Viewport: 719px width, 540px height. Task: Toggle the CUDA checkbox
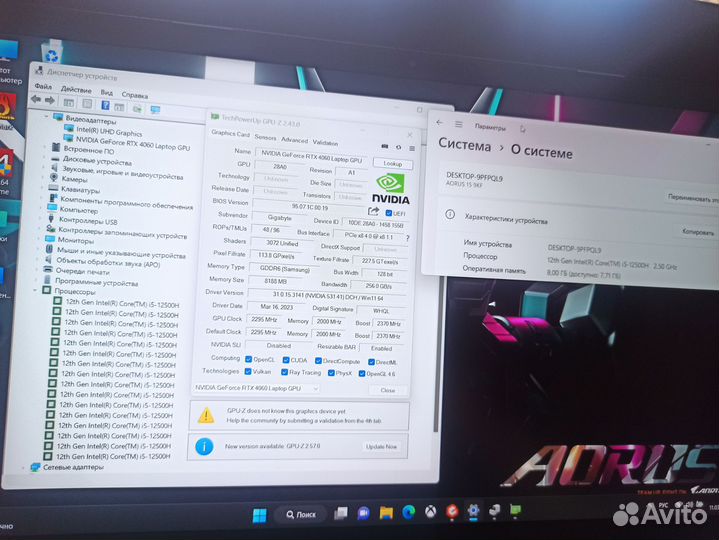(x=286, y=360)
